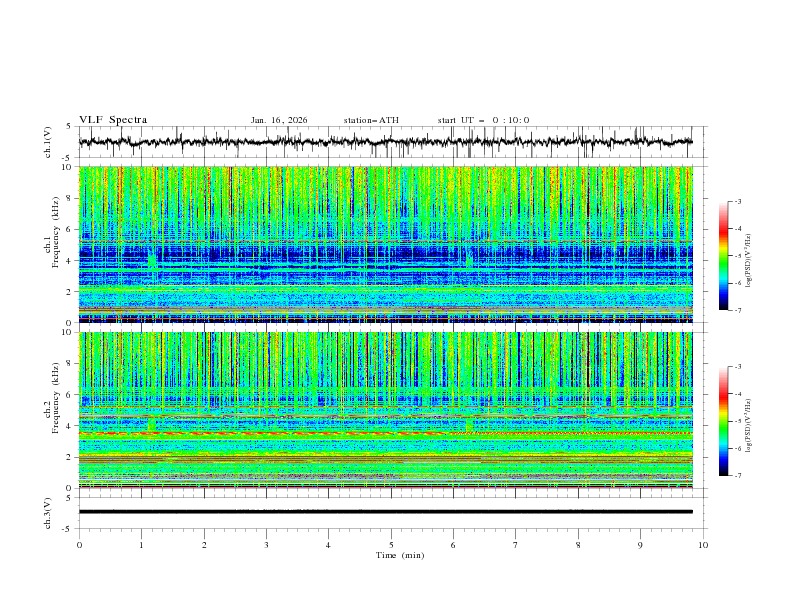Click the 8 minute tick on time axis
Image resolution: width=792 pixels, height=612 pixels.
[578, 545]
